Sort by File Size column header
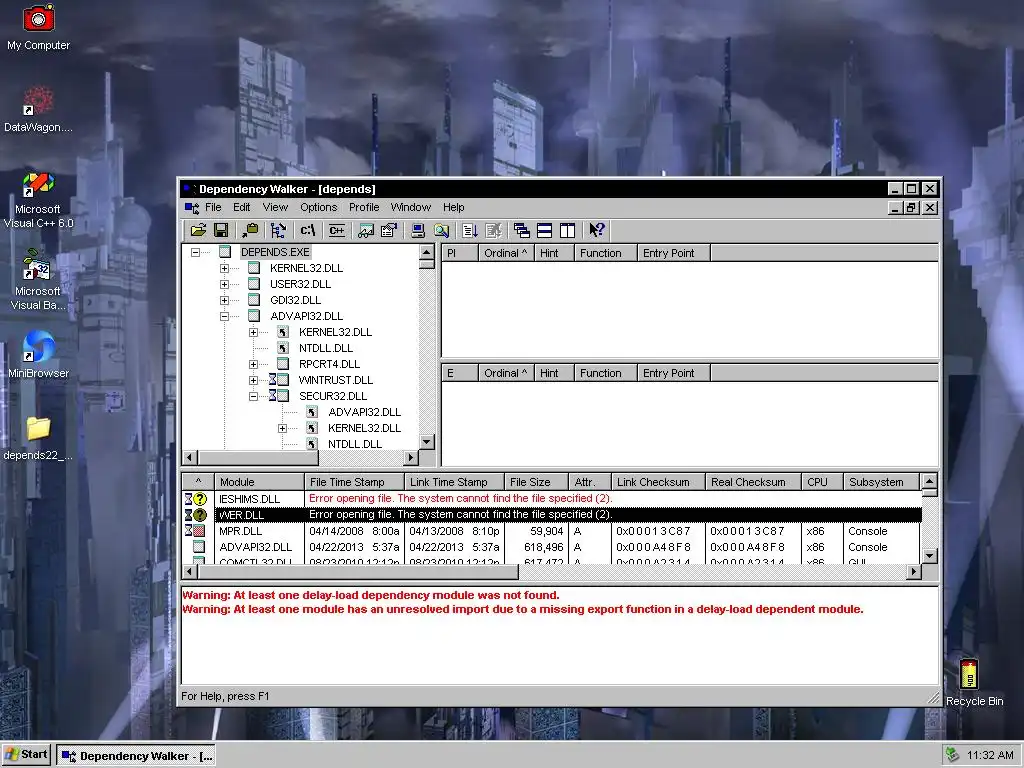The height and width of the screenshot is (768, 1024). pos(536,482)
